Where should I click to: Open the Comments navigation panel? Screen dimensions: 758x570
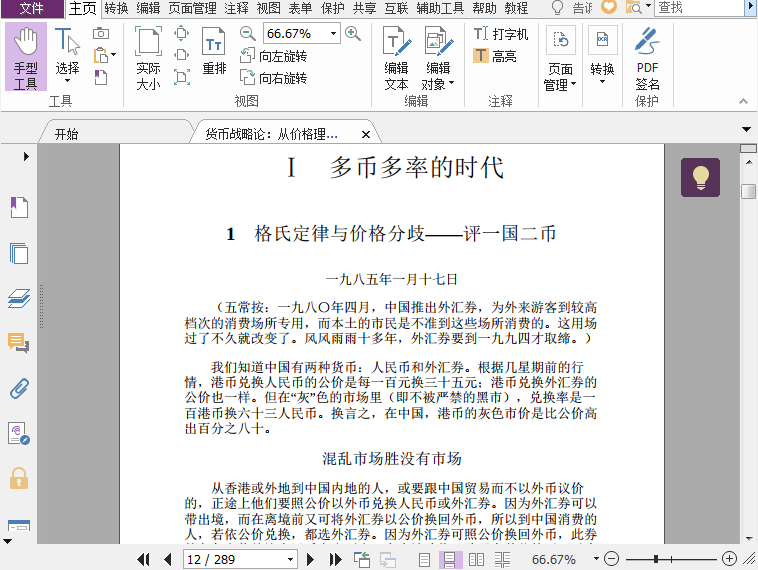coord(19,343)
